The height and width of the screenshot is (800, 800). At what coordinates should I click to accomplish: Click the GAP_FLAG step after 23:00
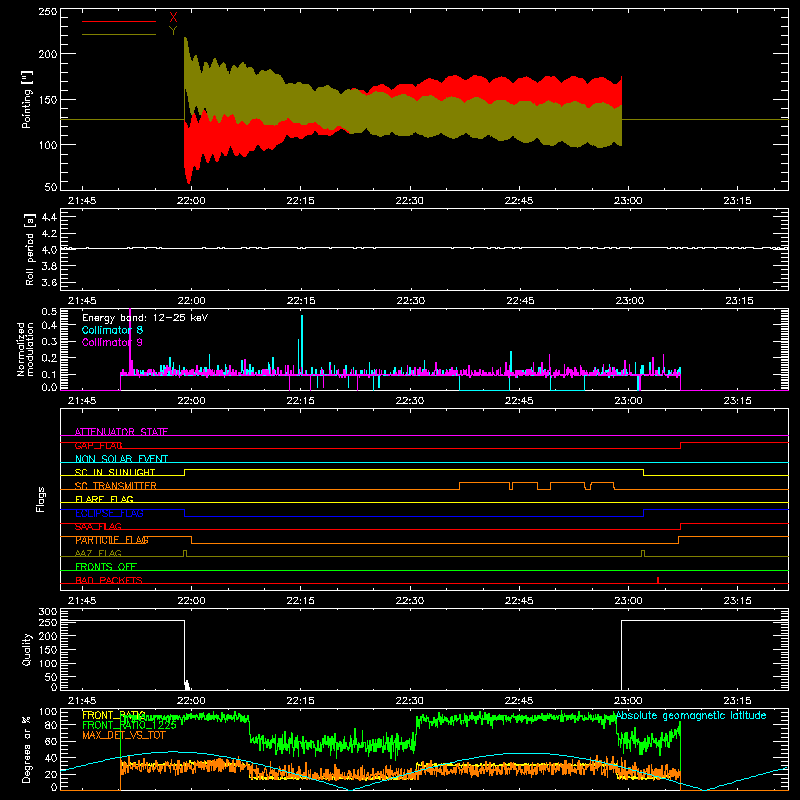pyautogui.click(x=681, y=445)
